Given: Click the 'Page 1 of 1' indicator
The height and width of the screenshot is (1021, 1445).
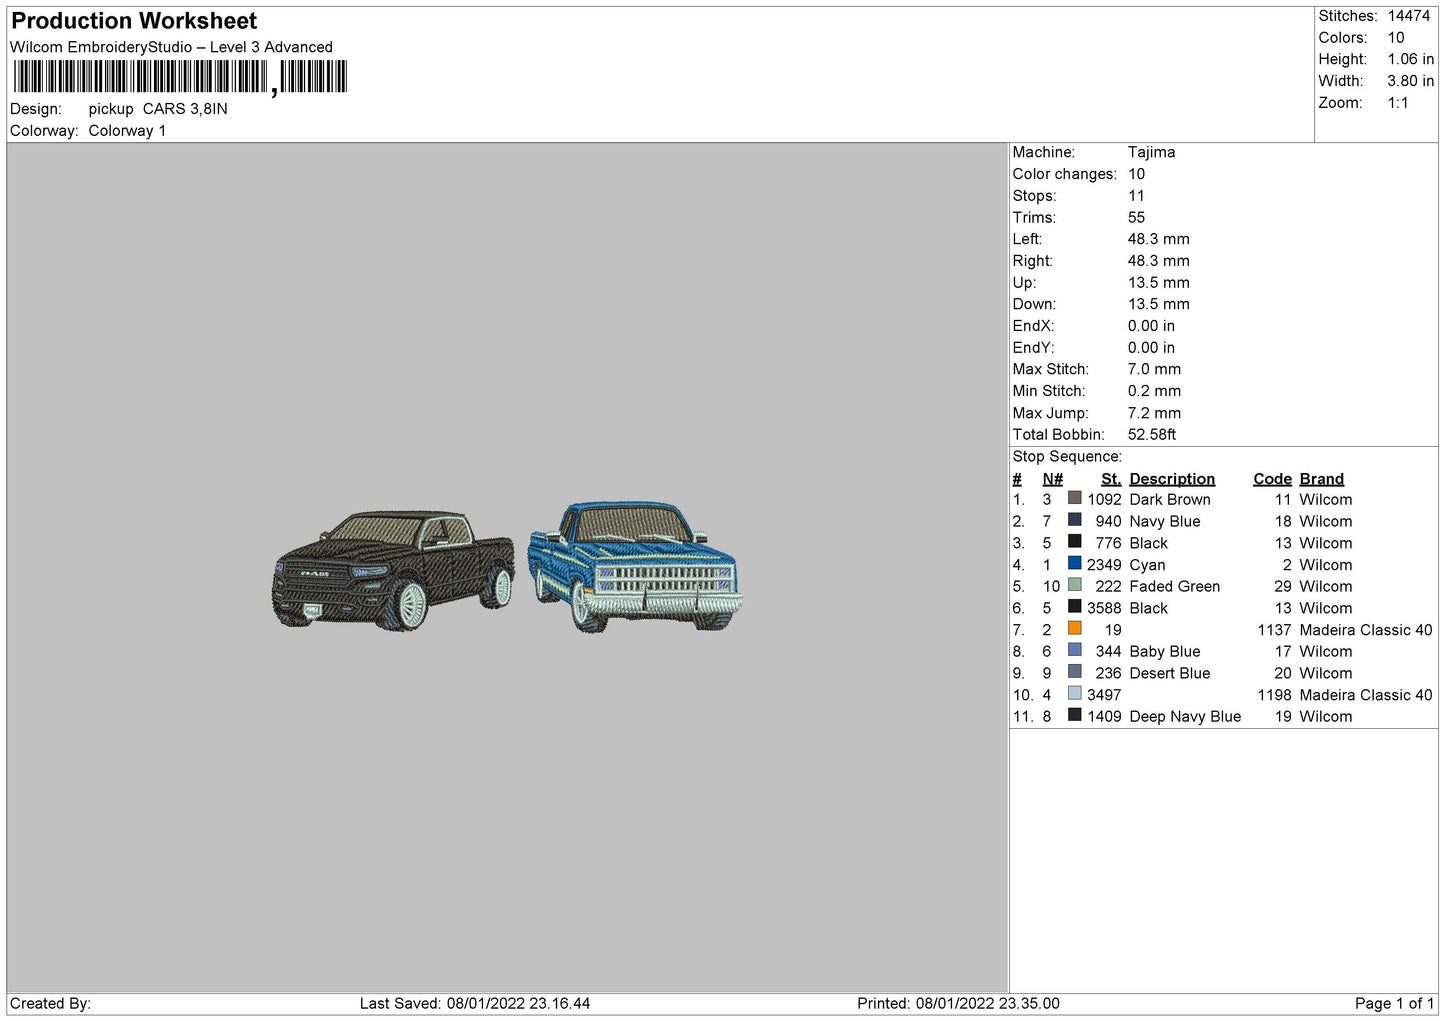Looking at the screenshot, I should [x=1394, y=1003].
